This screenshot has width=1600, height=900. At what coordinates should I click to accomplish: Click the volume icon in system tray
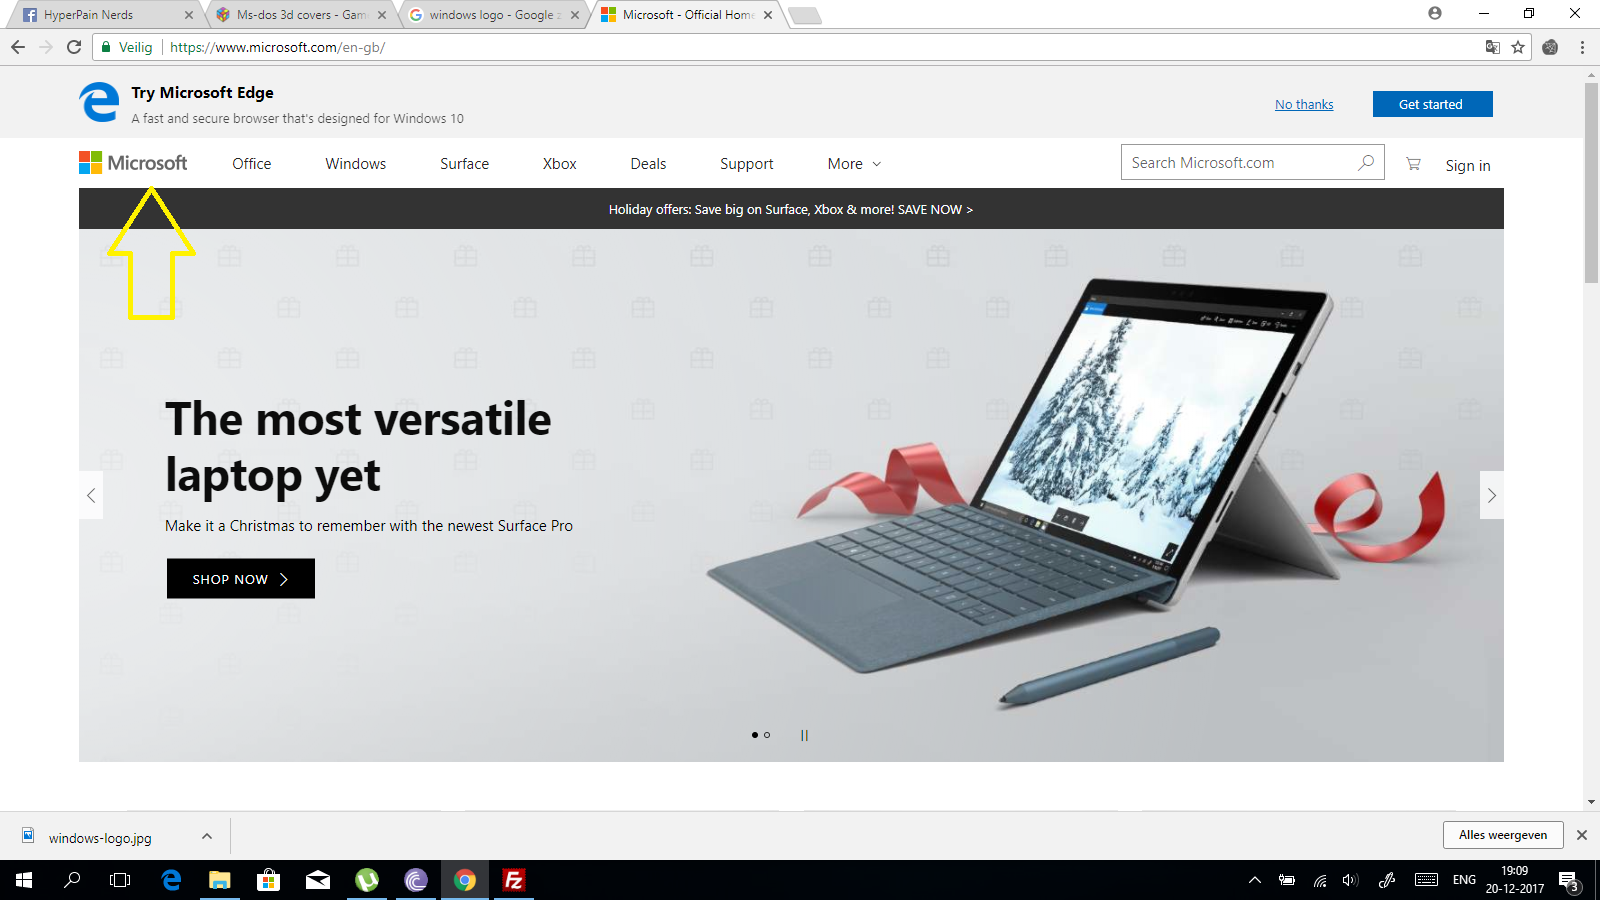click(x=1350, y=880)
